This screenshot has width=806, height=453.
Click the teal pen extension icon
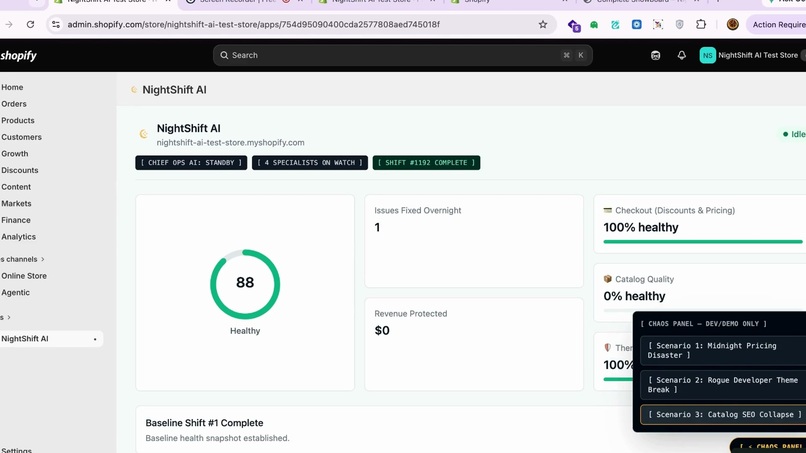(x=615, y=24)
